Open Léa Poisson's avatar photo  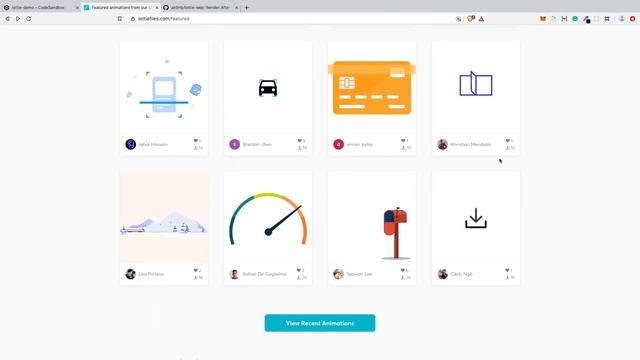(130, 274)
